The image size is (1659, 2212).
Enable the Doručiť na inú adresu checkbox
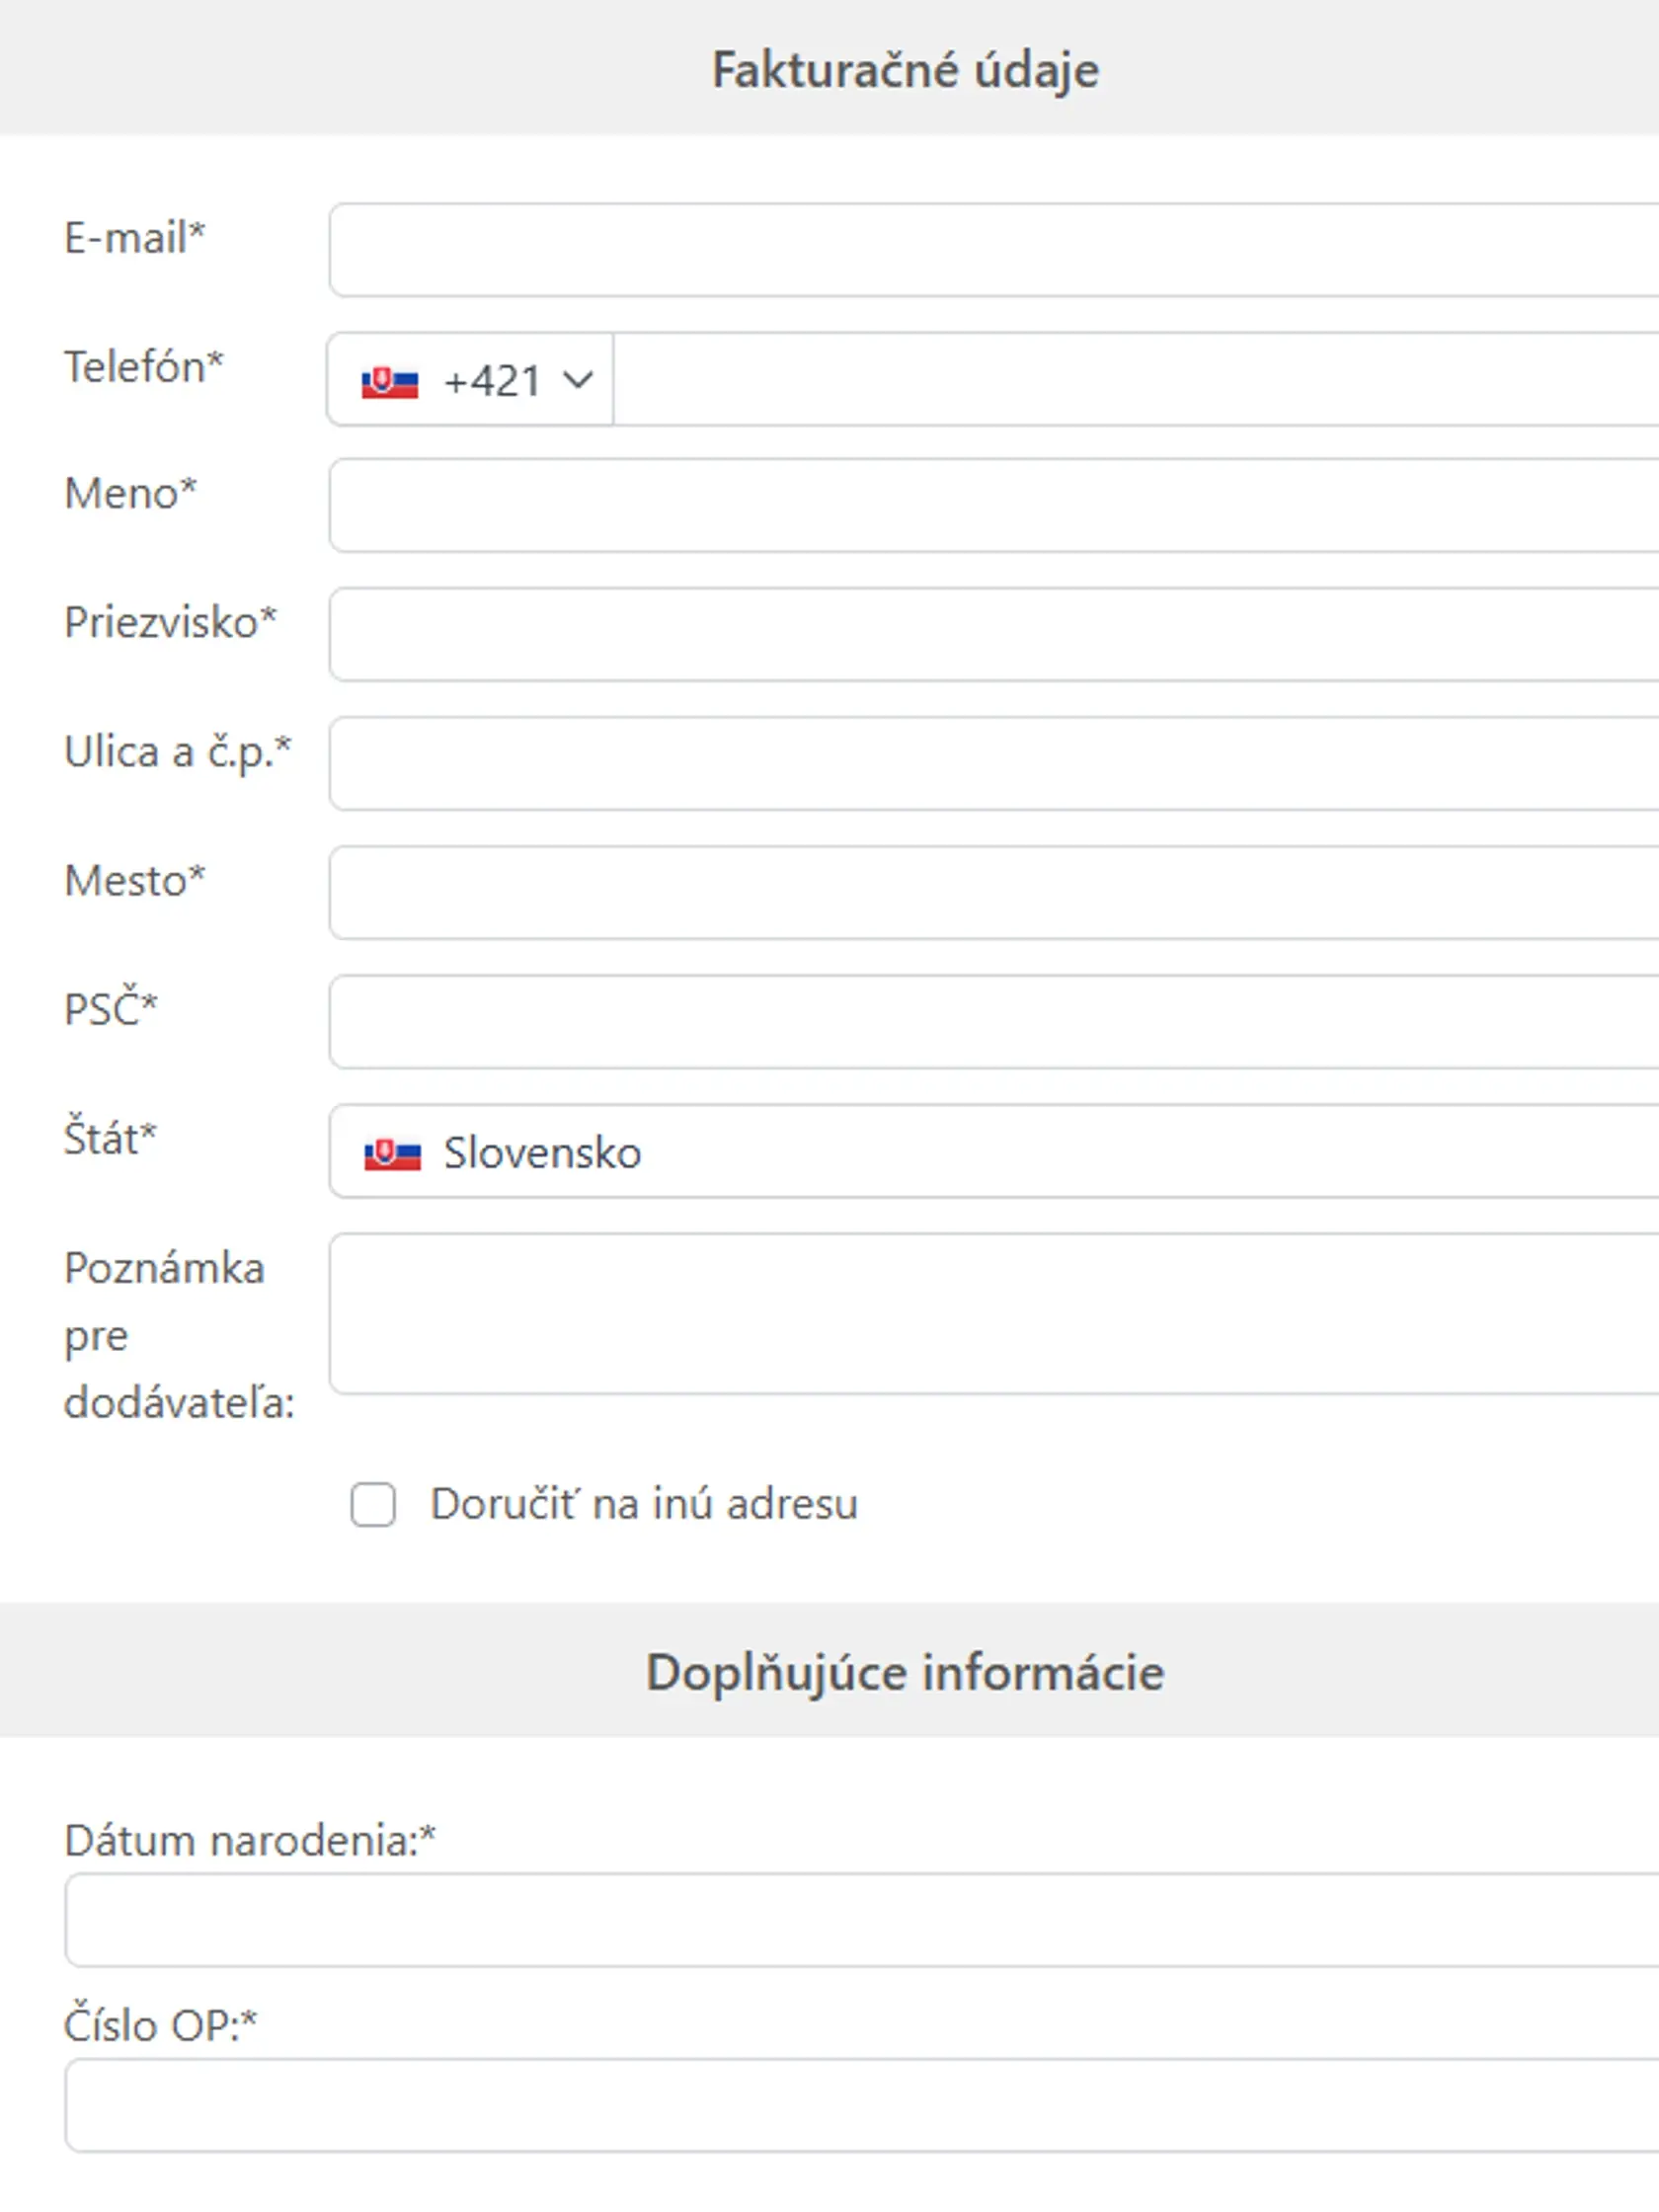click(x=373, y=1504)
